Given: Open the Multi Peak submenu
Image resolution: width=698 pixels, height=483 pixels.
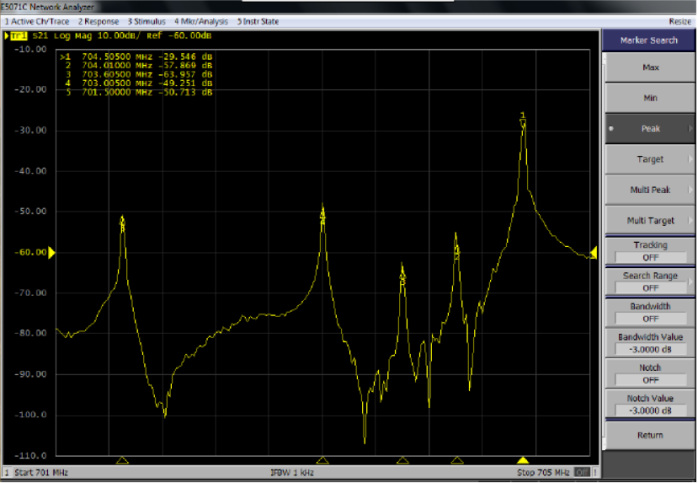Looking at the screenshot, I should [x=650, y=189].
